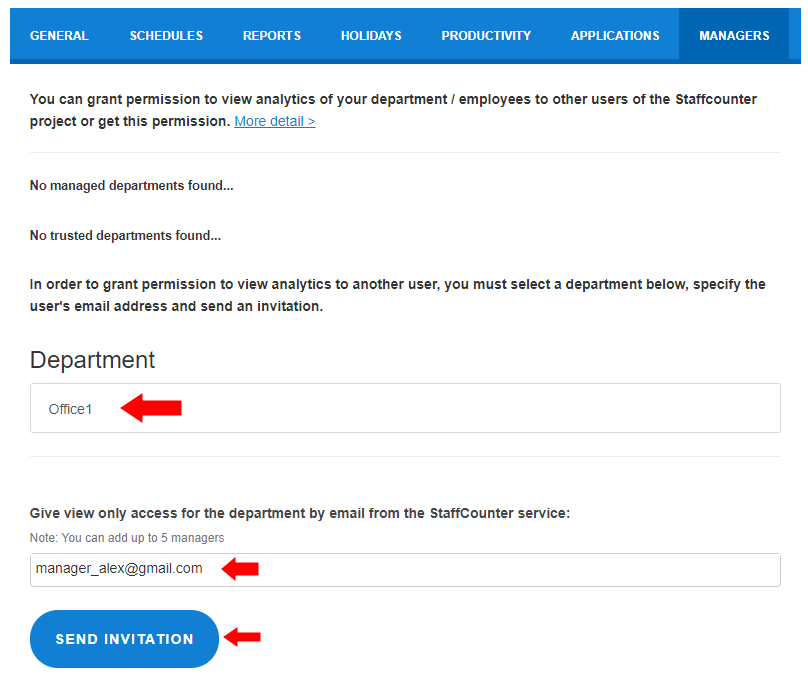Focus the manager email input field
The height and width of the screenshot is (683, 808).
tap(405, 570)
